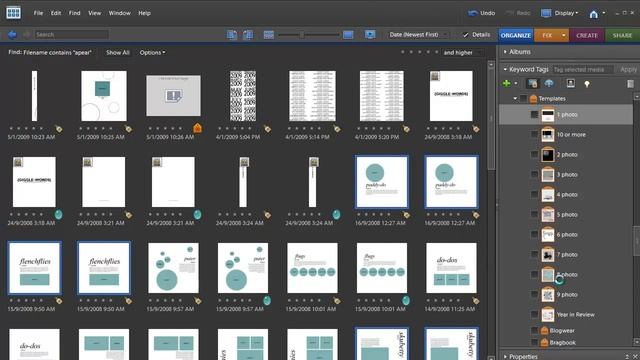Image resolution: width=640 pixels, height=360 pixels.
Task: Click the Show All button
Action: pos(118,52)
